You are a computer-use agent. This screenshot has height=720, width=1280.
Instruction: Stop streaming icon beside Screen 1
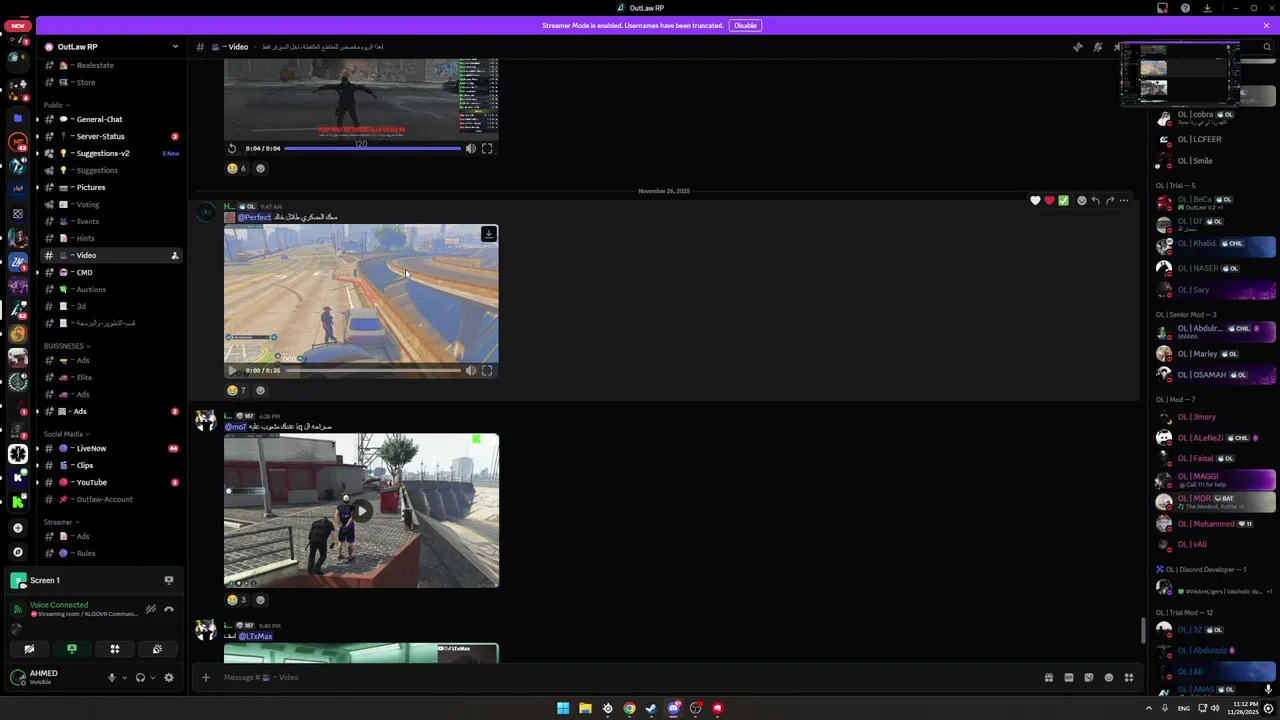168,580
